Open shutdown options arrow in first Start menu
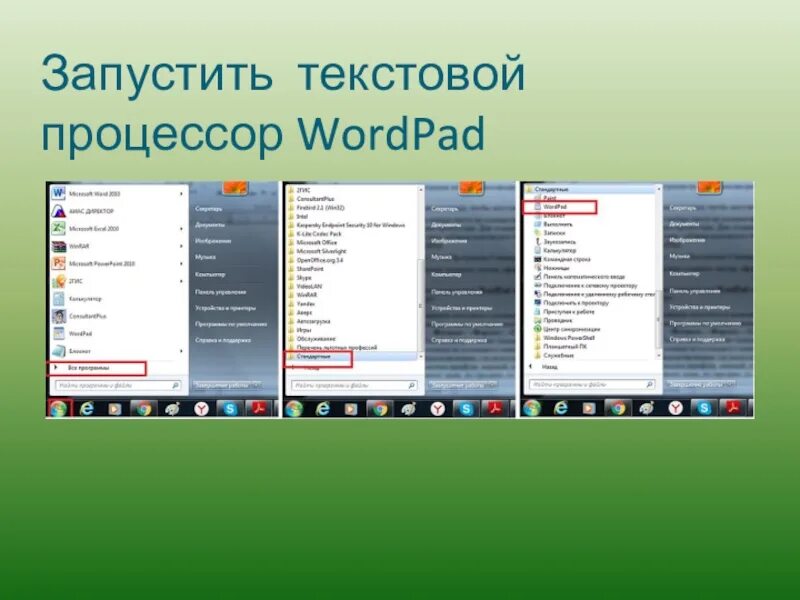 (x=256, y=385)
